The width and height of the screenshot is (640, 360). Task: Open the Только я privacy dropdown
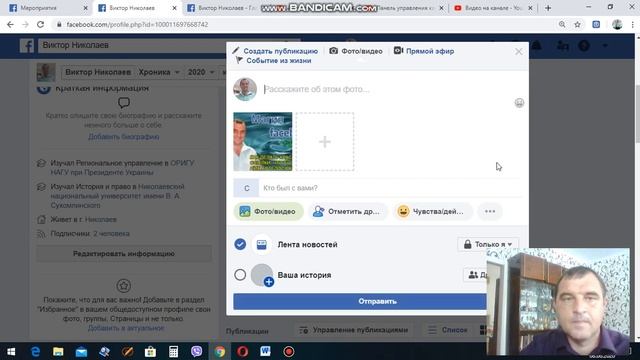(488, 244)
